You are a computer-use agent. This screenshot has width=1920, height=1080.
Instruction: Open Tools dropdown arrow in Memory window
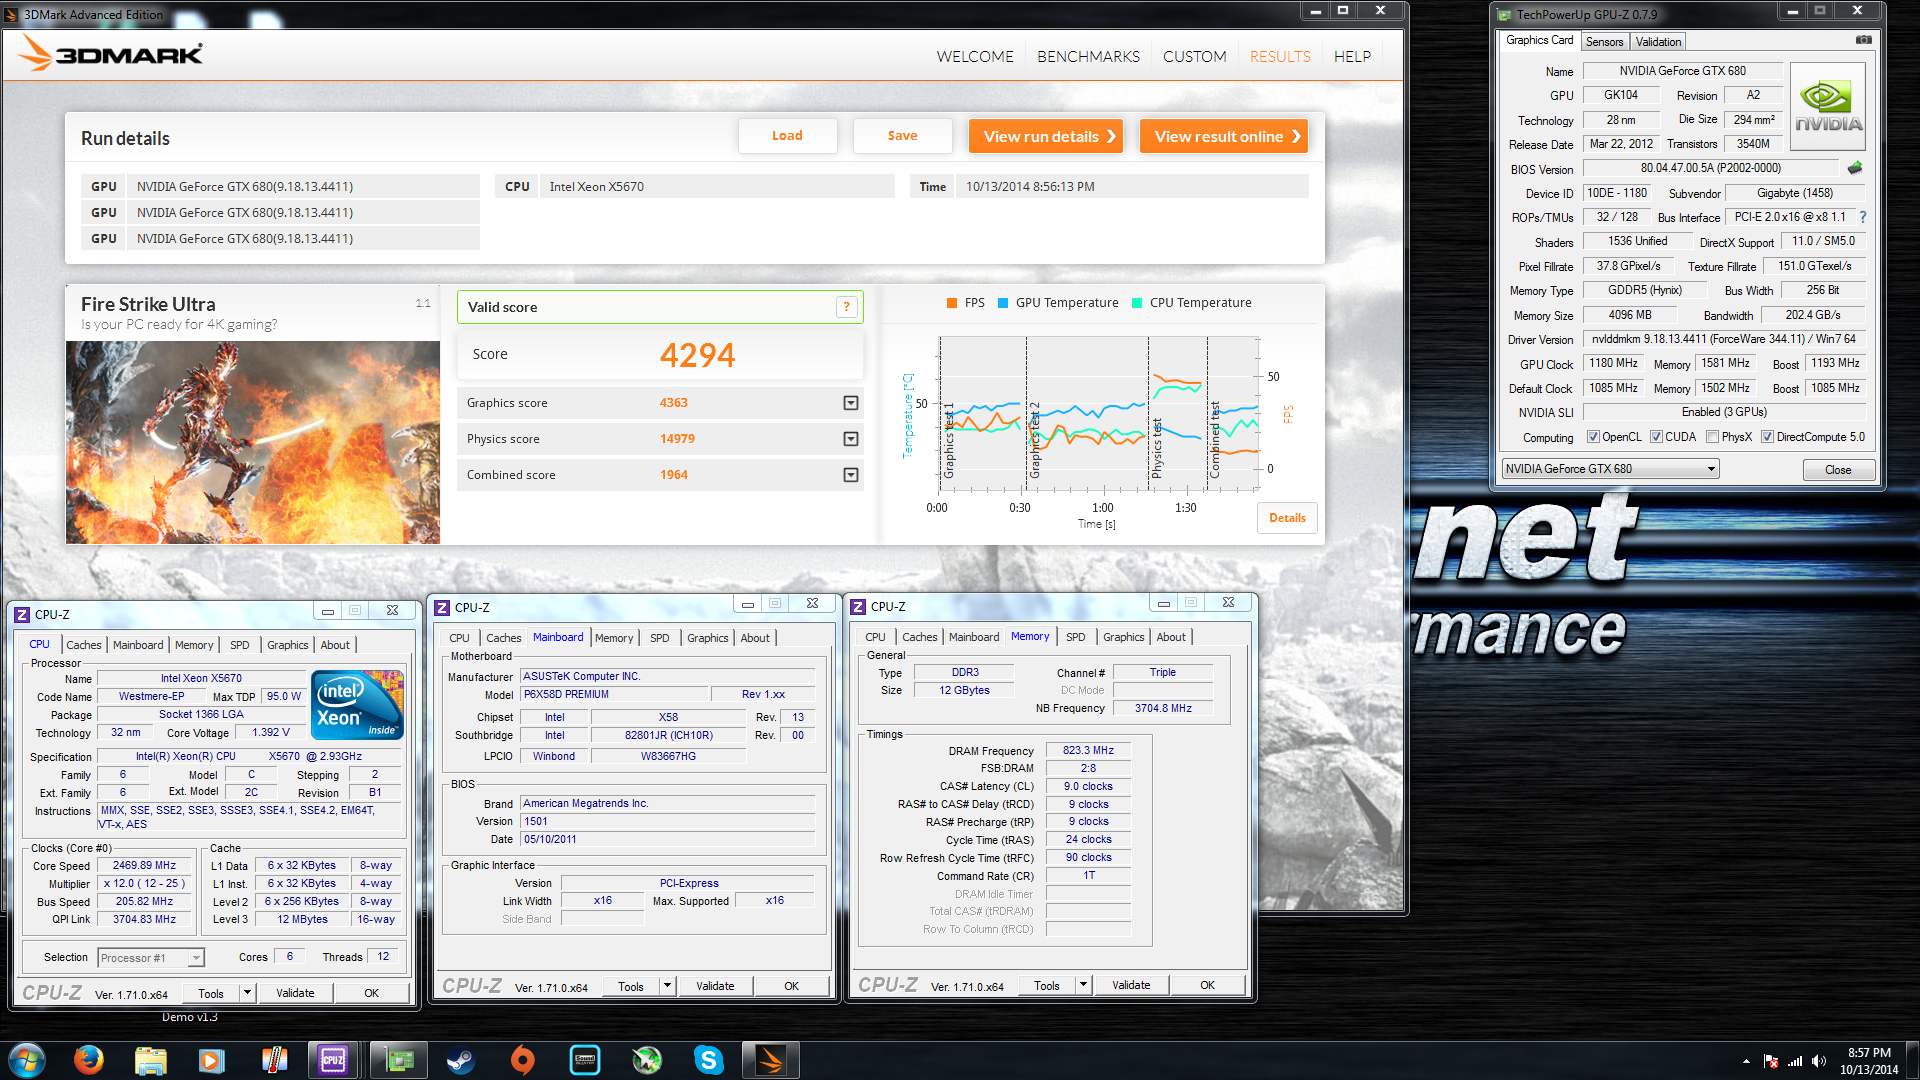coord(1083,985)
